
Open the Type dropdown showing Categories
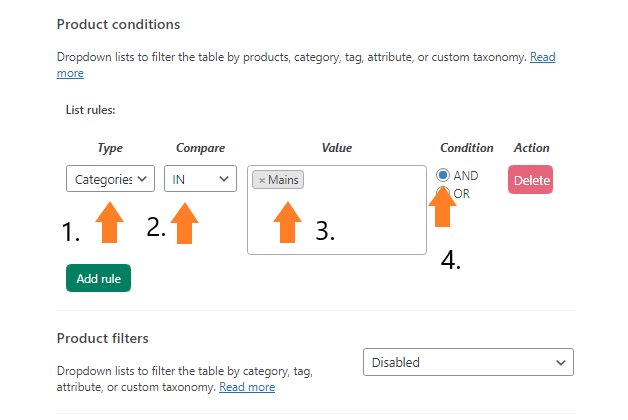tap(110, 179)
